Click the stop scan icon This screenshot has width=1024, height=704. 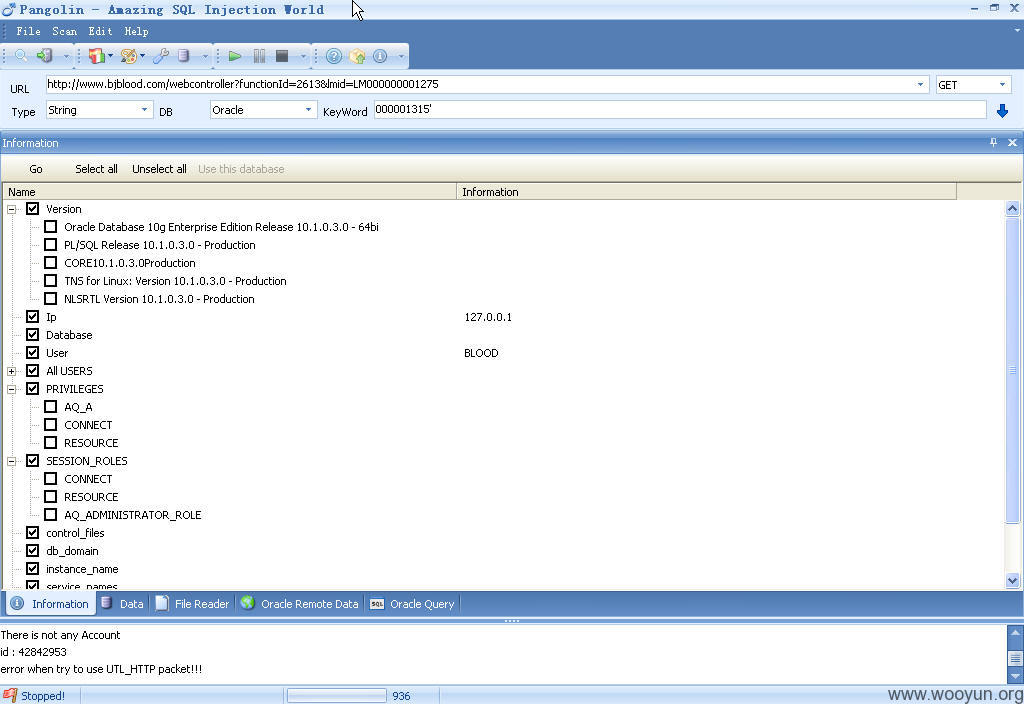[x=282, y=56]
